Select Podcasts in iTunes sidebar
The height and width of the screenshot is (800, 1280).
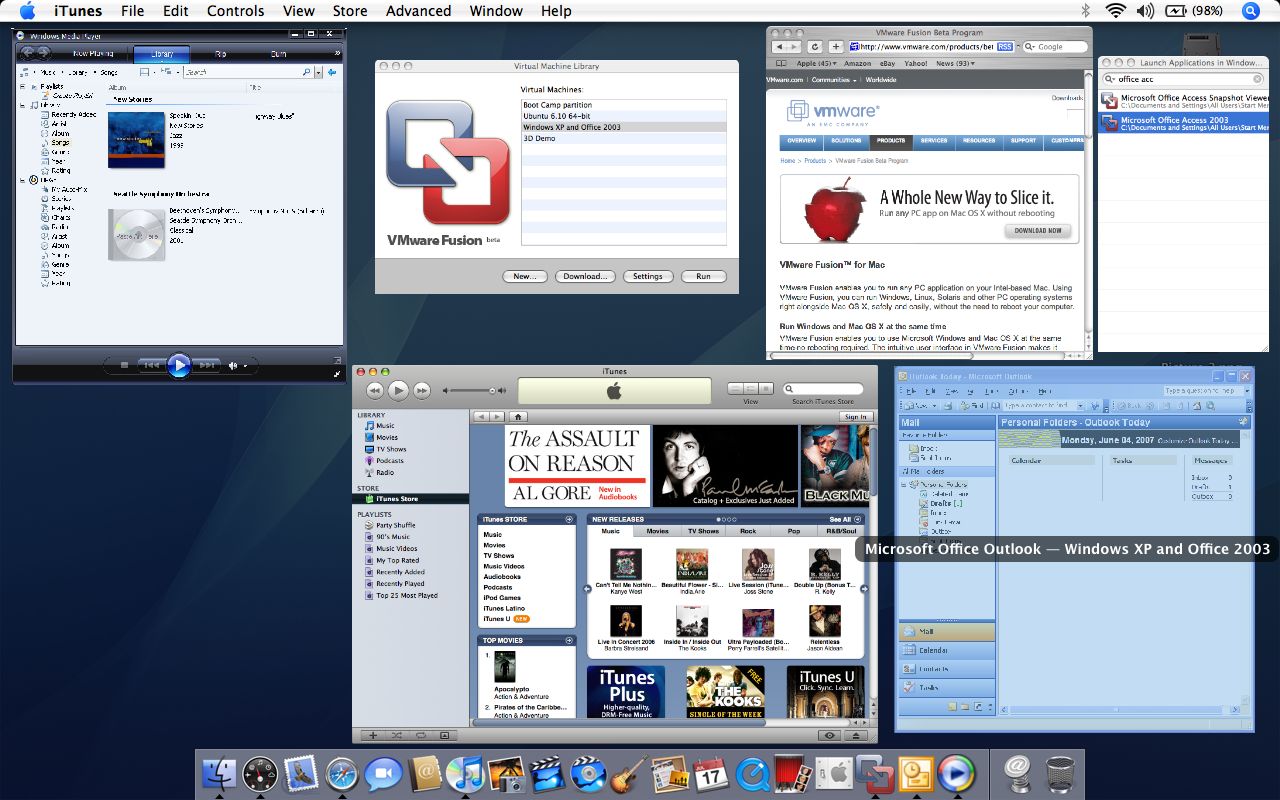tap(390, 461)
